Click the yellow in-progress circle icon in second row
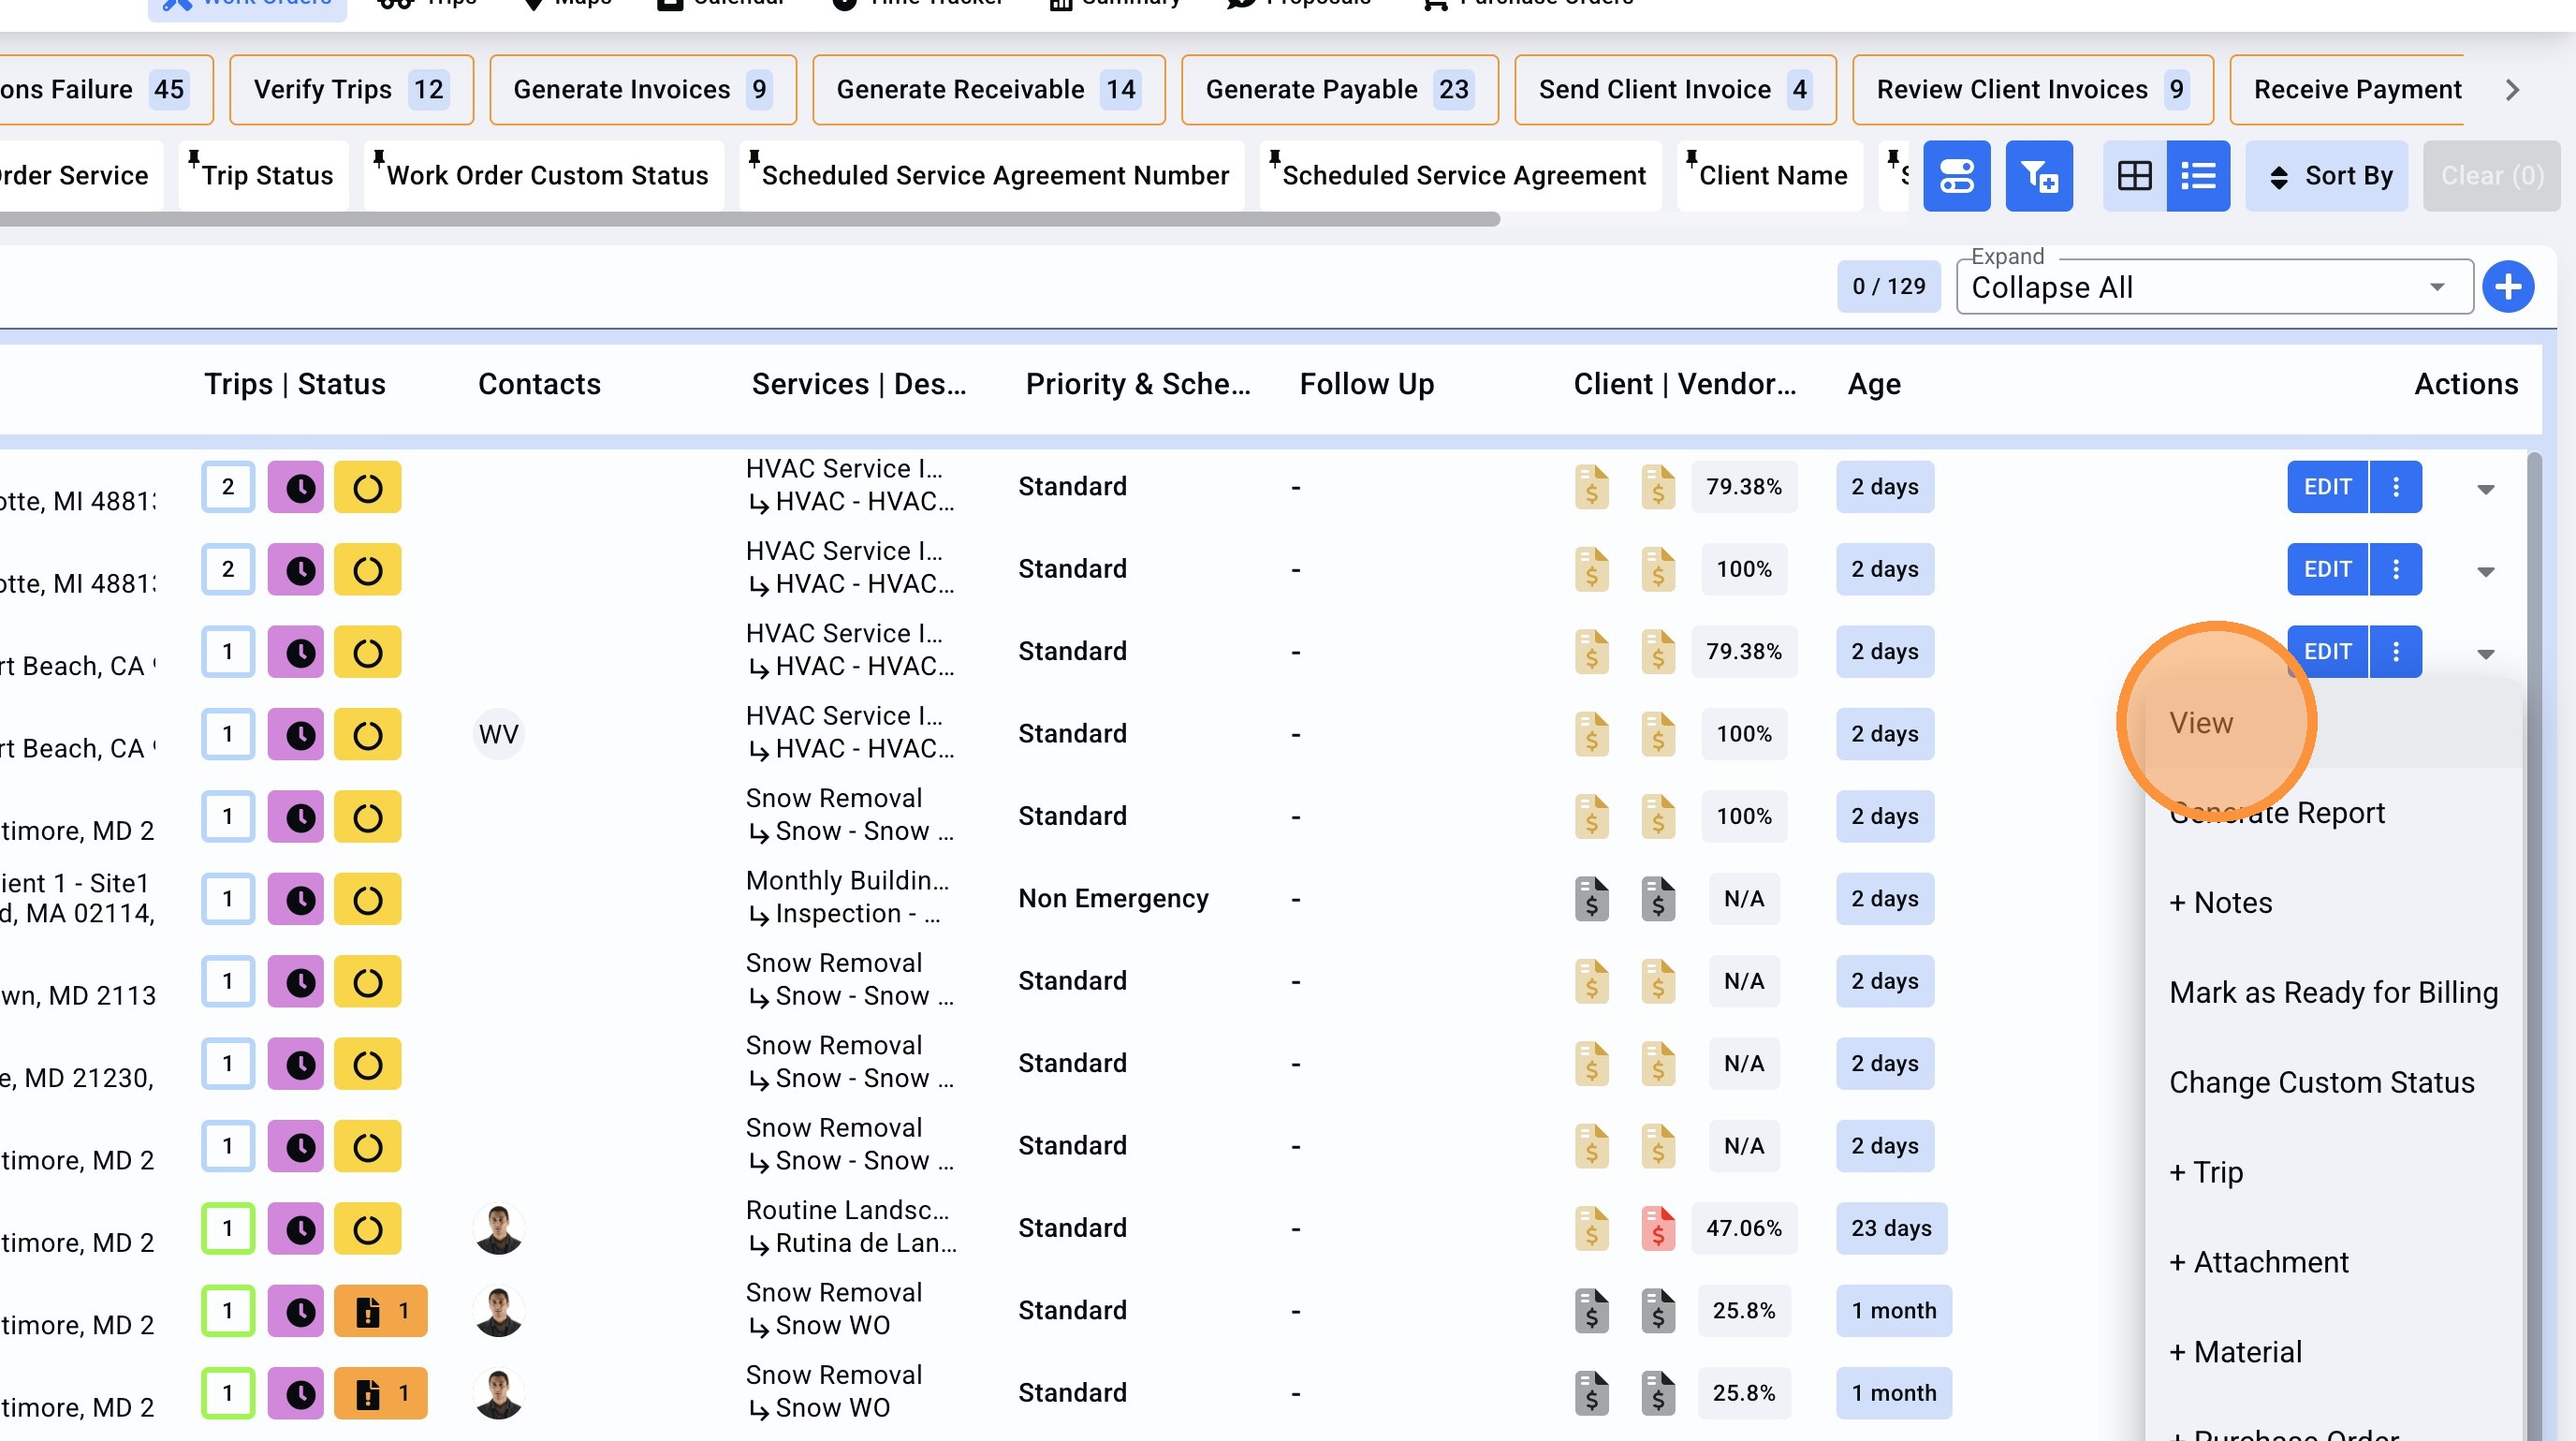 click(x=367, y=570)
